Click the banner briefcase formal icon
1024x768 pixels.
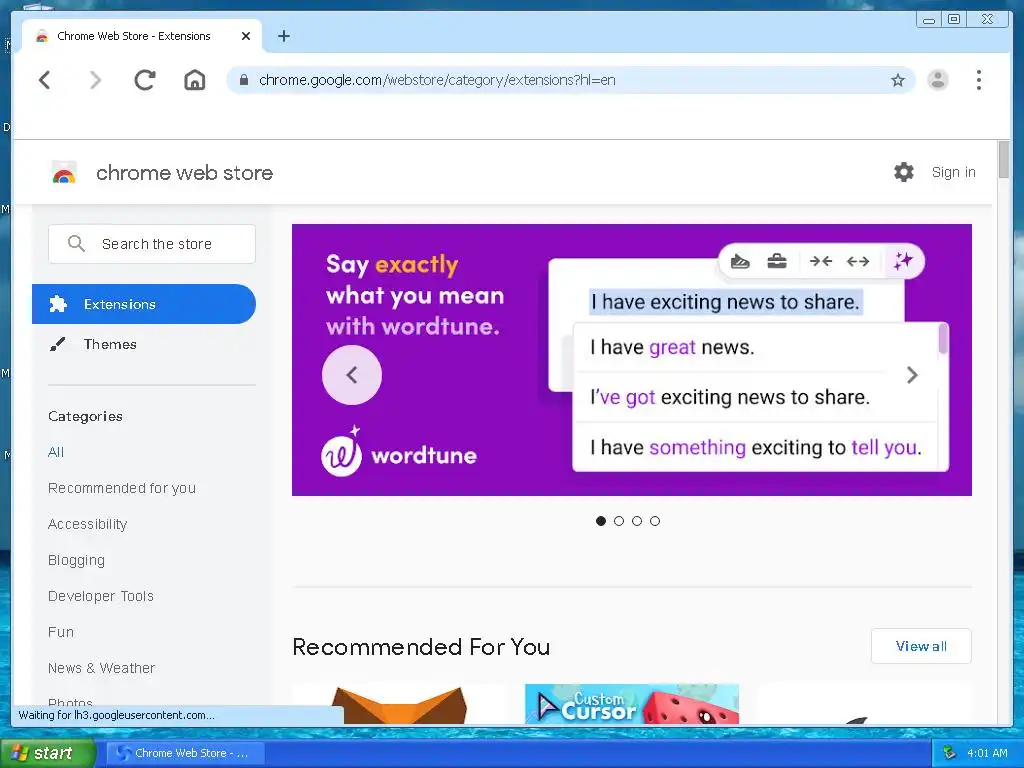click(776, 261)
